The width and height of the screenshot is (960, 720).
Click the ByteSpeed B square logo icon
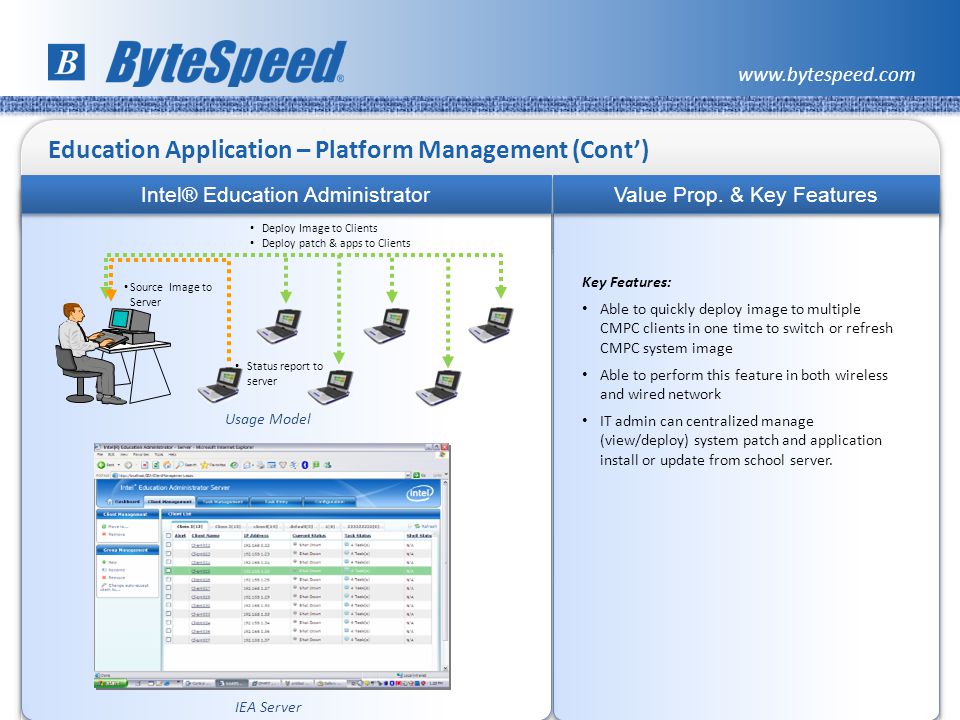coord(66,62)
